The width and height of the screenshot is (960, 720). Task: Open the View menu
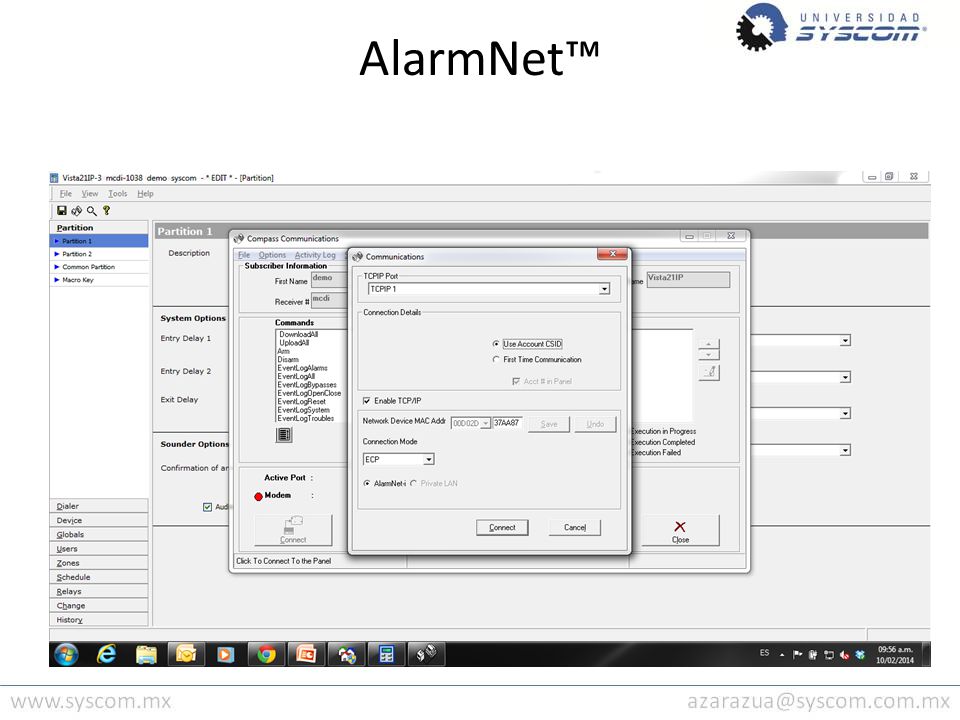(89, 193)
